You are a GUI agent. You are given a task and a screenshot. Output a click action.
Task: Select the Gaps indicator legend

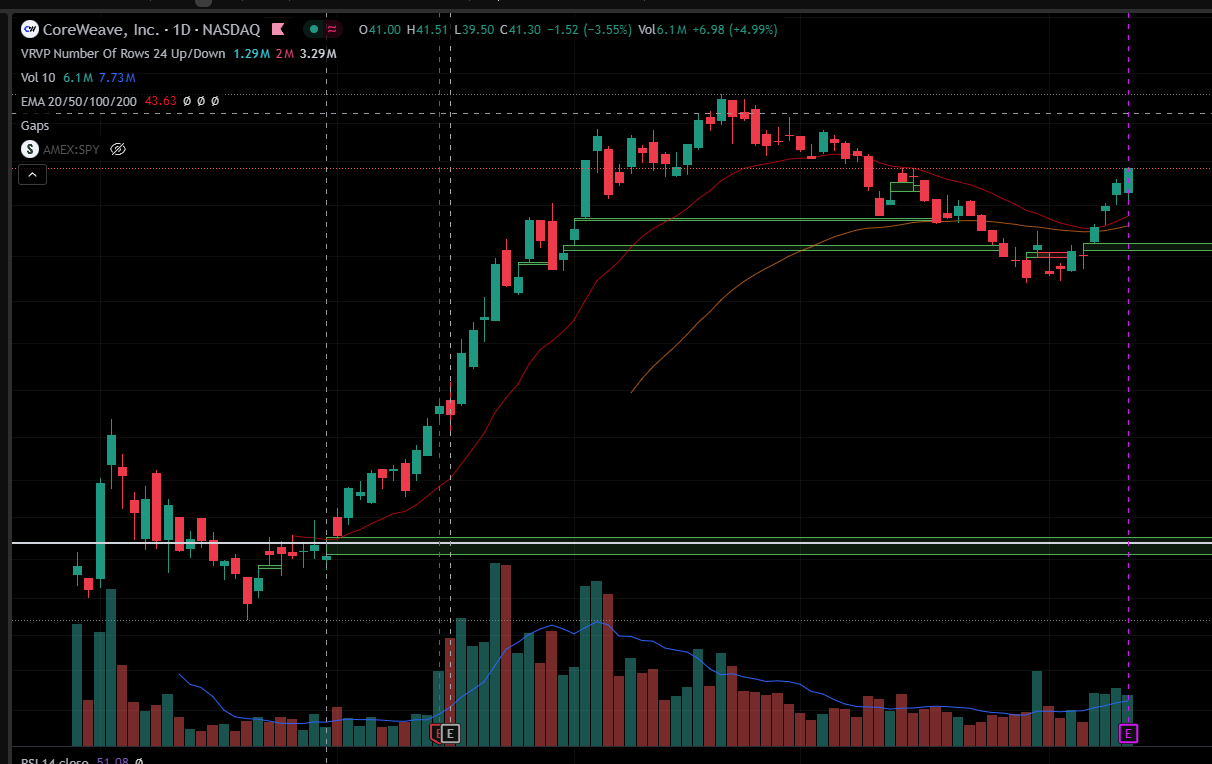35,126
